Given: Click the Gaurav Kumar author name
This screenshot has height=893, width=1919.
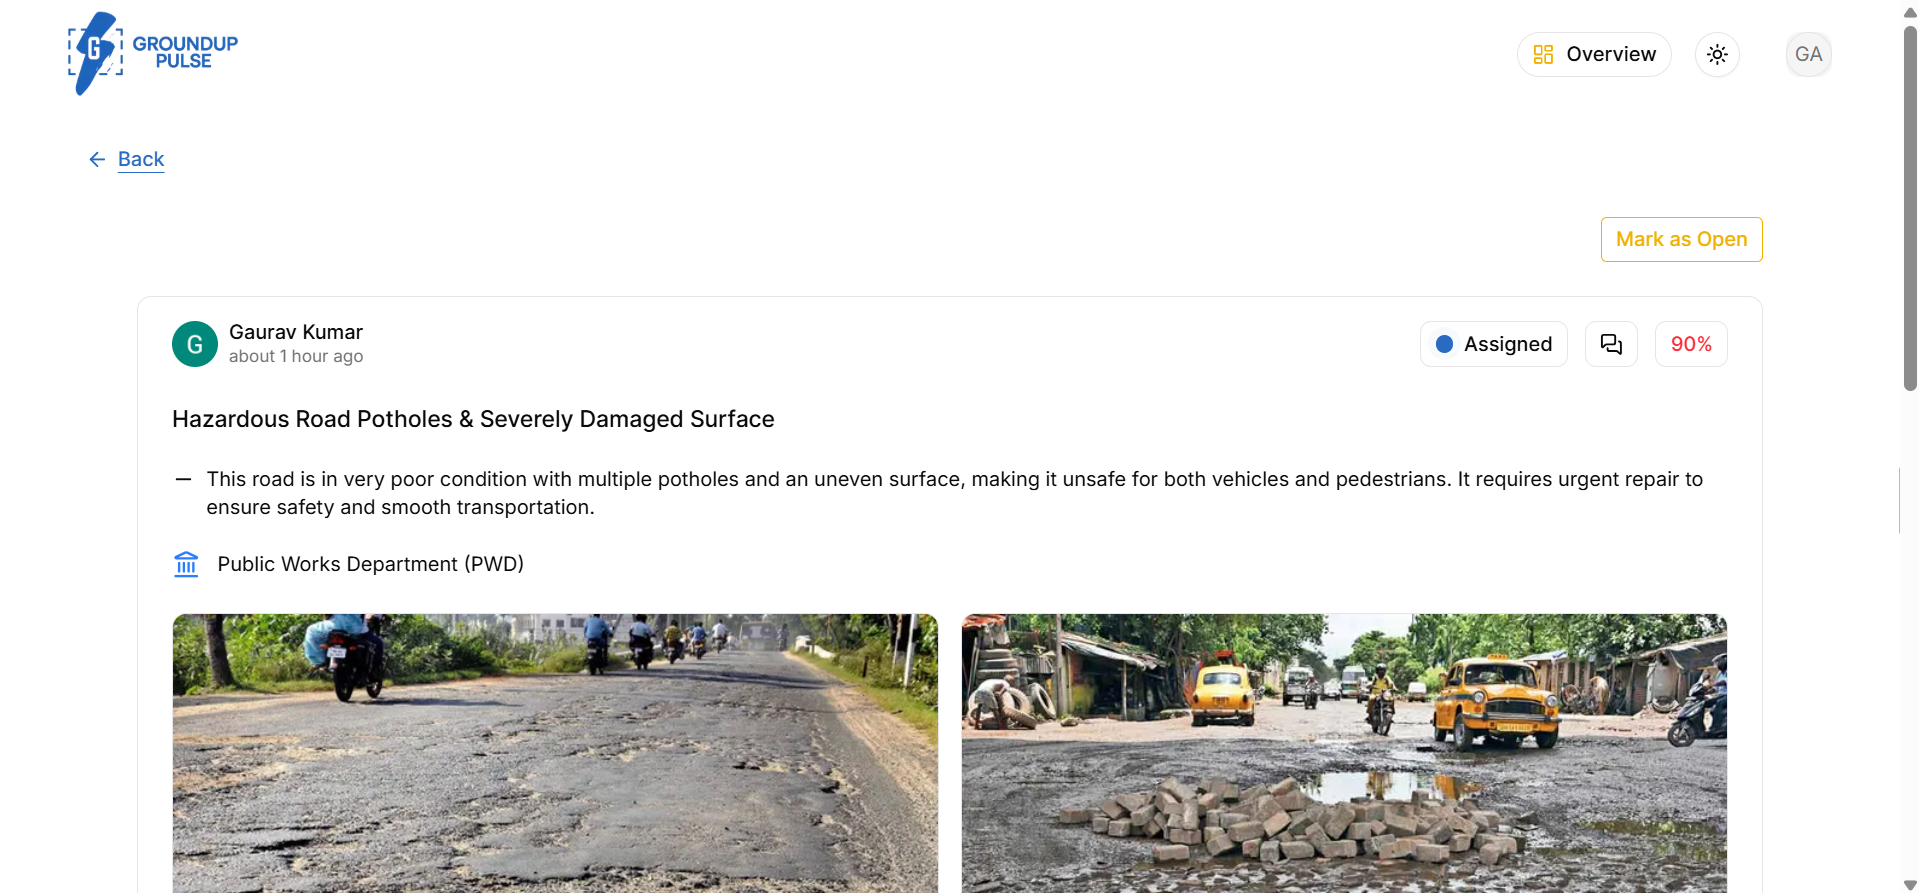Looking at the screenshot, I should [296, 332].
